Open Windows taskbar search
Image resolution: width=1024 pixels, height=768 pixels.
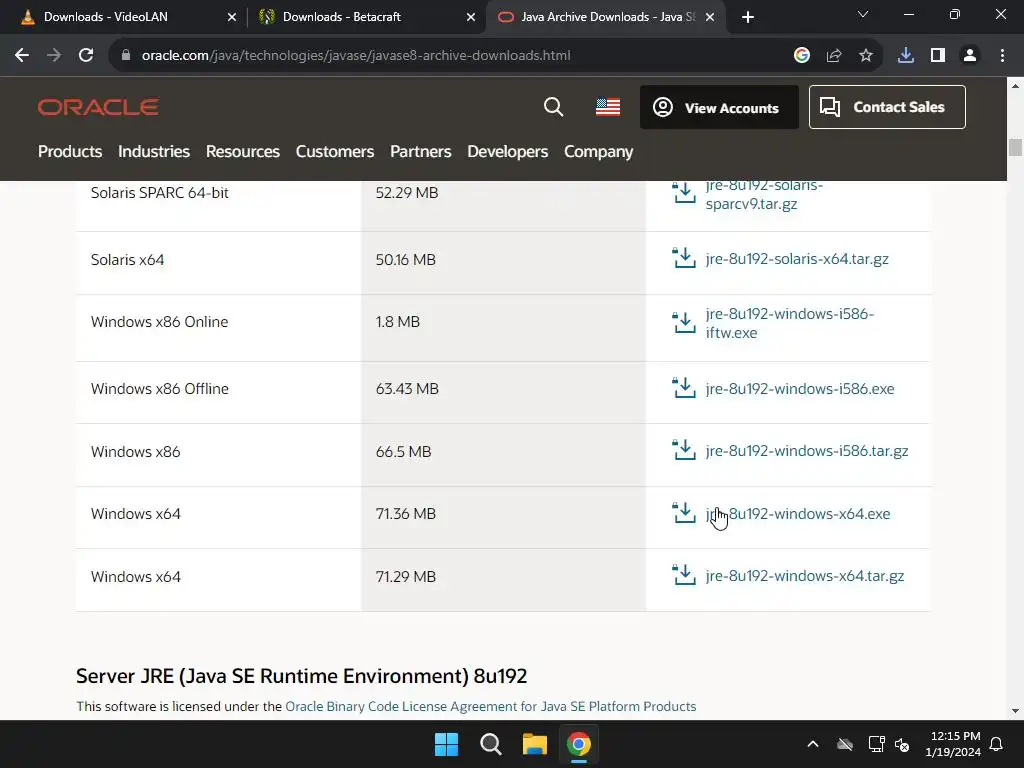(x=490, y=744)
